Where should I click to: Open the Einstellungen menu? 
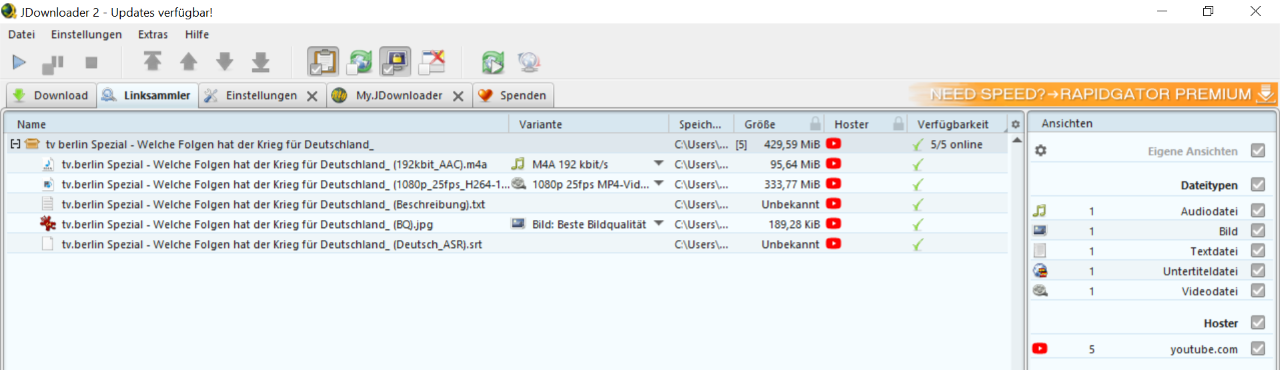(86, 34)
